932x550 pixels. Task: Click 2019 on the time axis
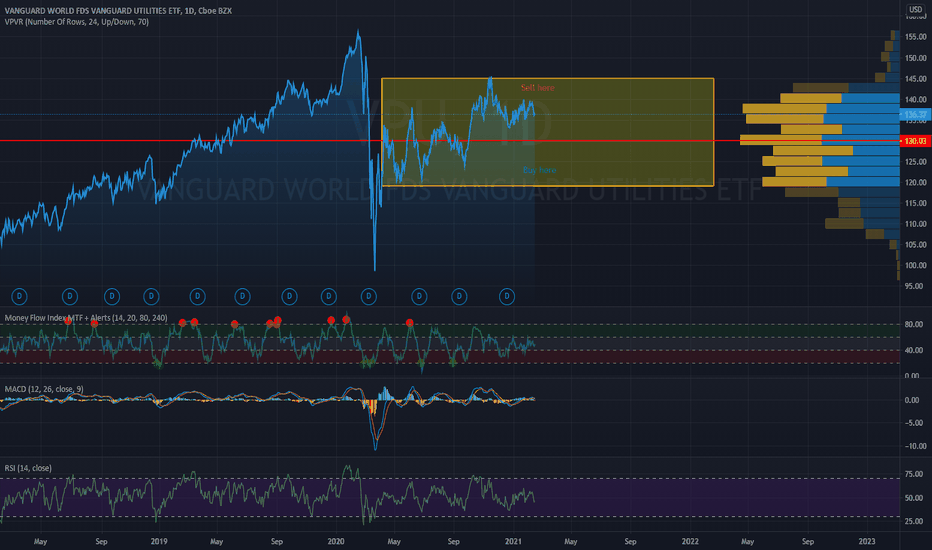tap(159, 542)
